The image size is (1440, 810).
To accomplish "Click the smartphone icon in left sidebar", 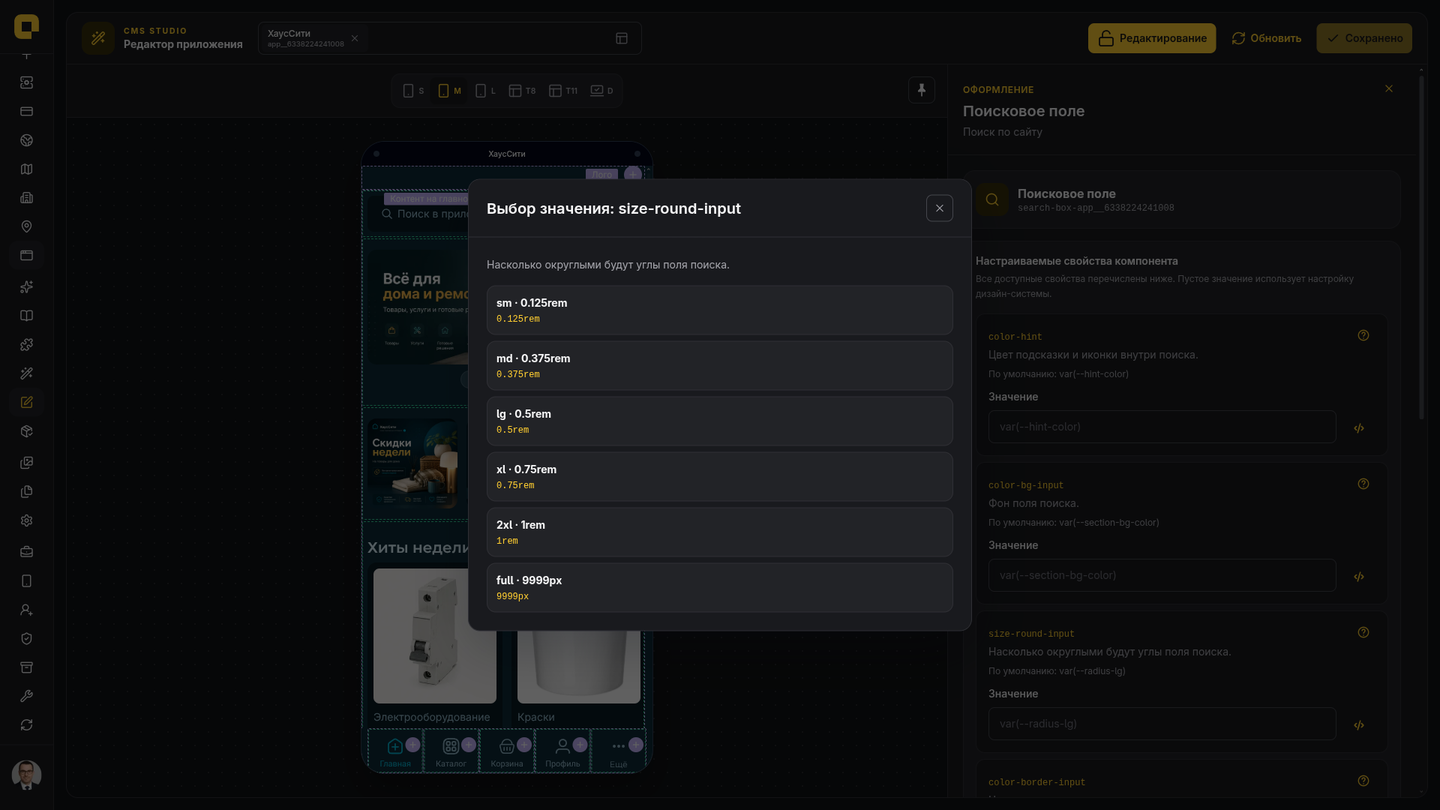I will (x=27, y=581).
